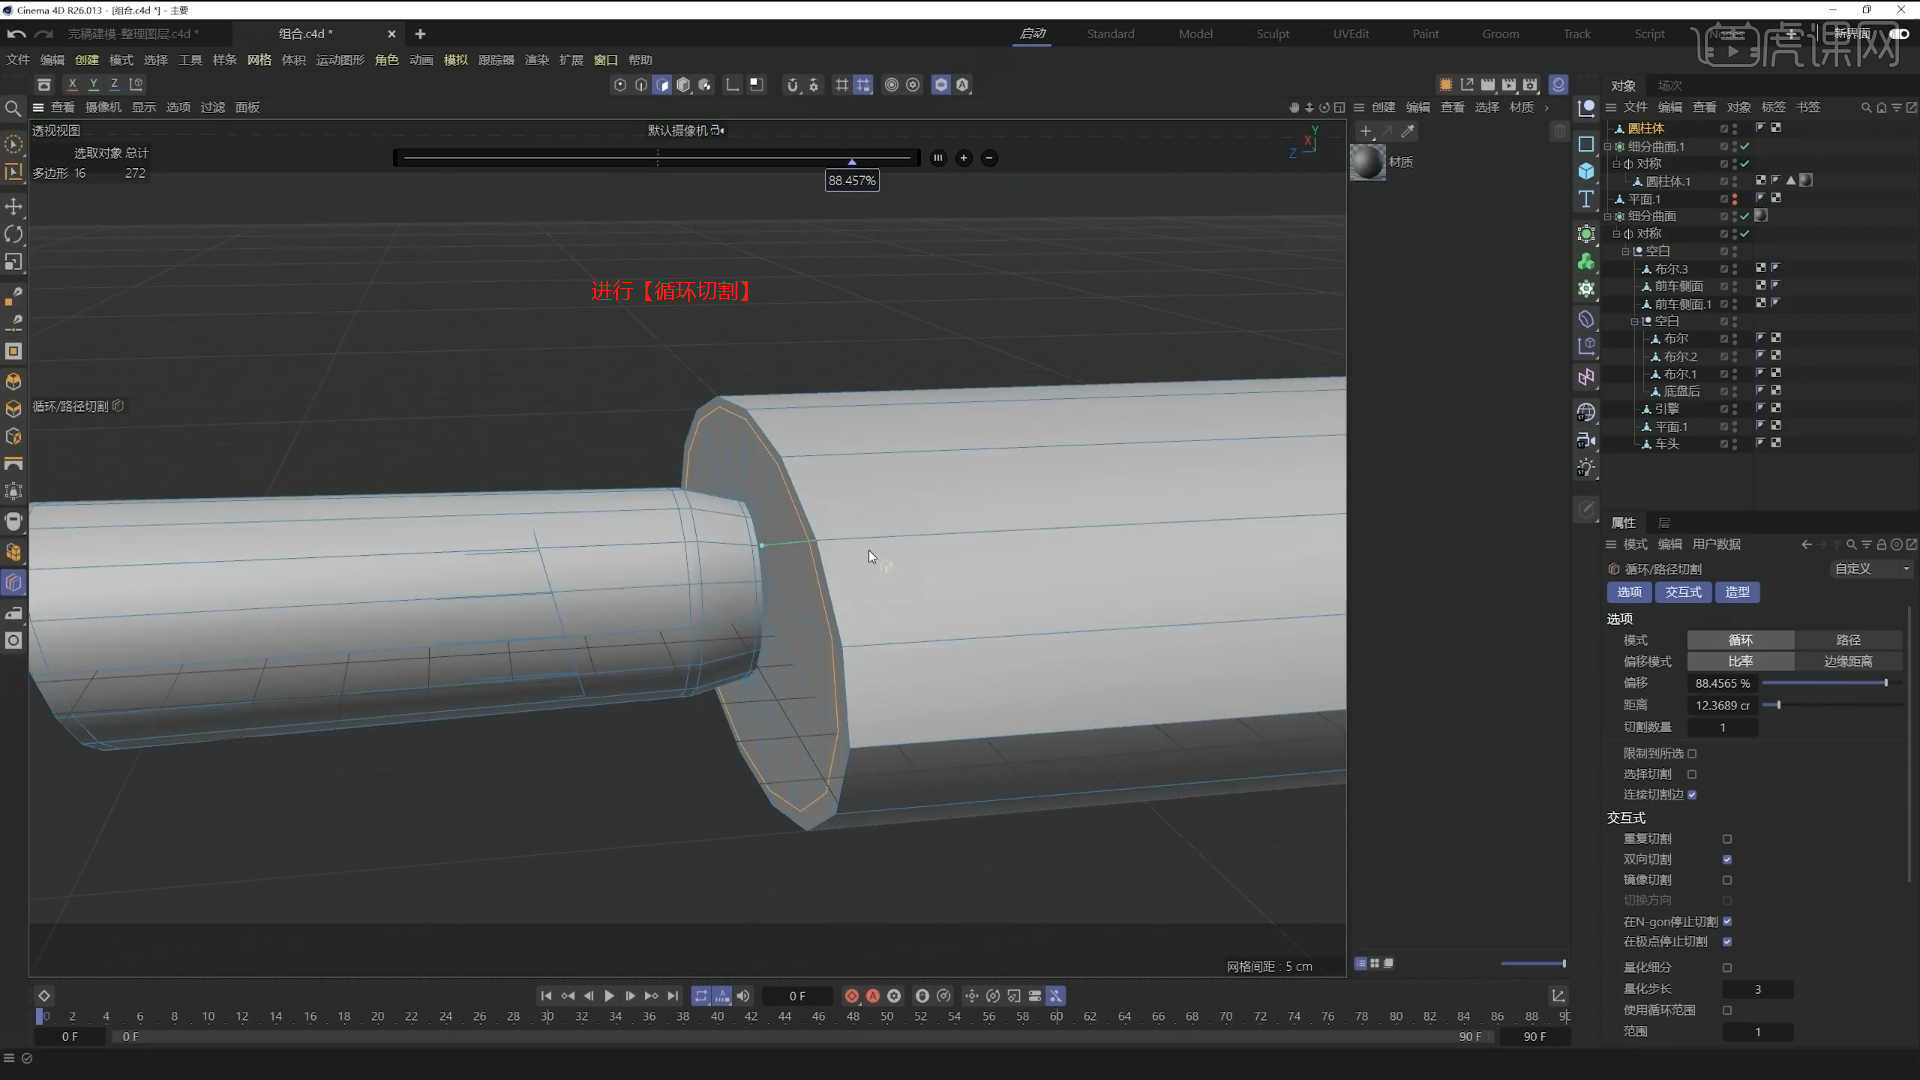1920x1080 pixels.
Task: Click the 偏移 percentage slider
Action: (1832, 683)
